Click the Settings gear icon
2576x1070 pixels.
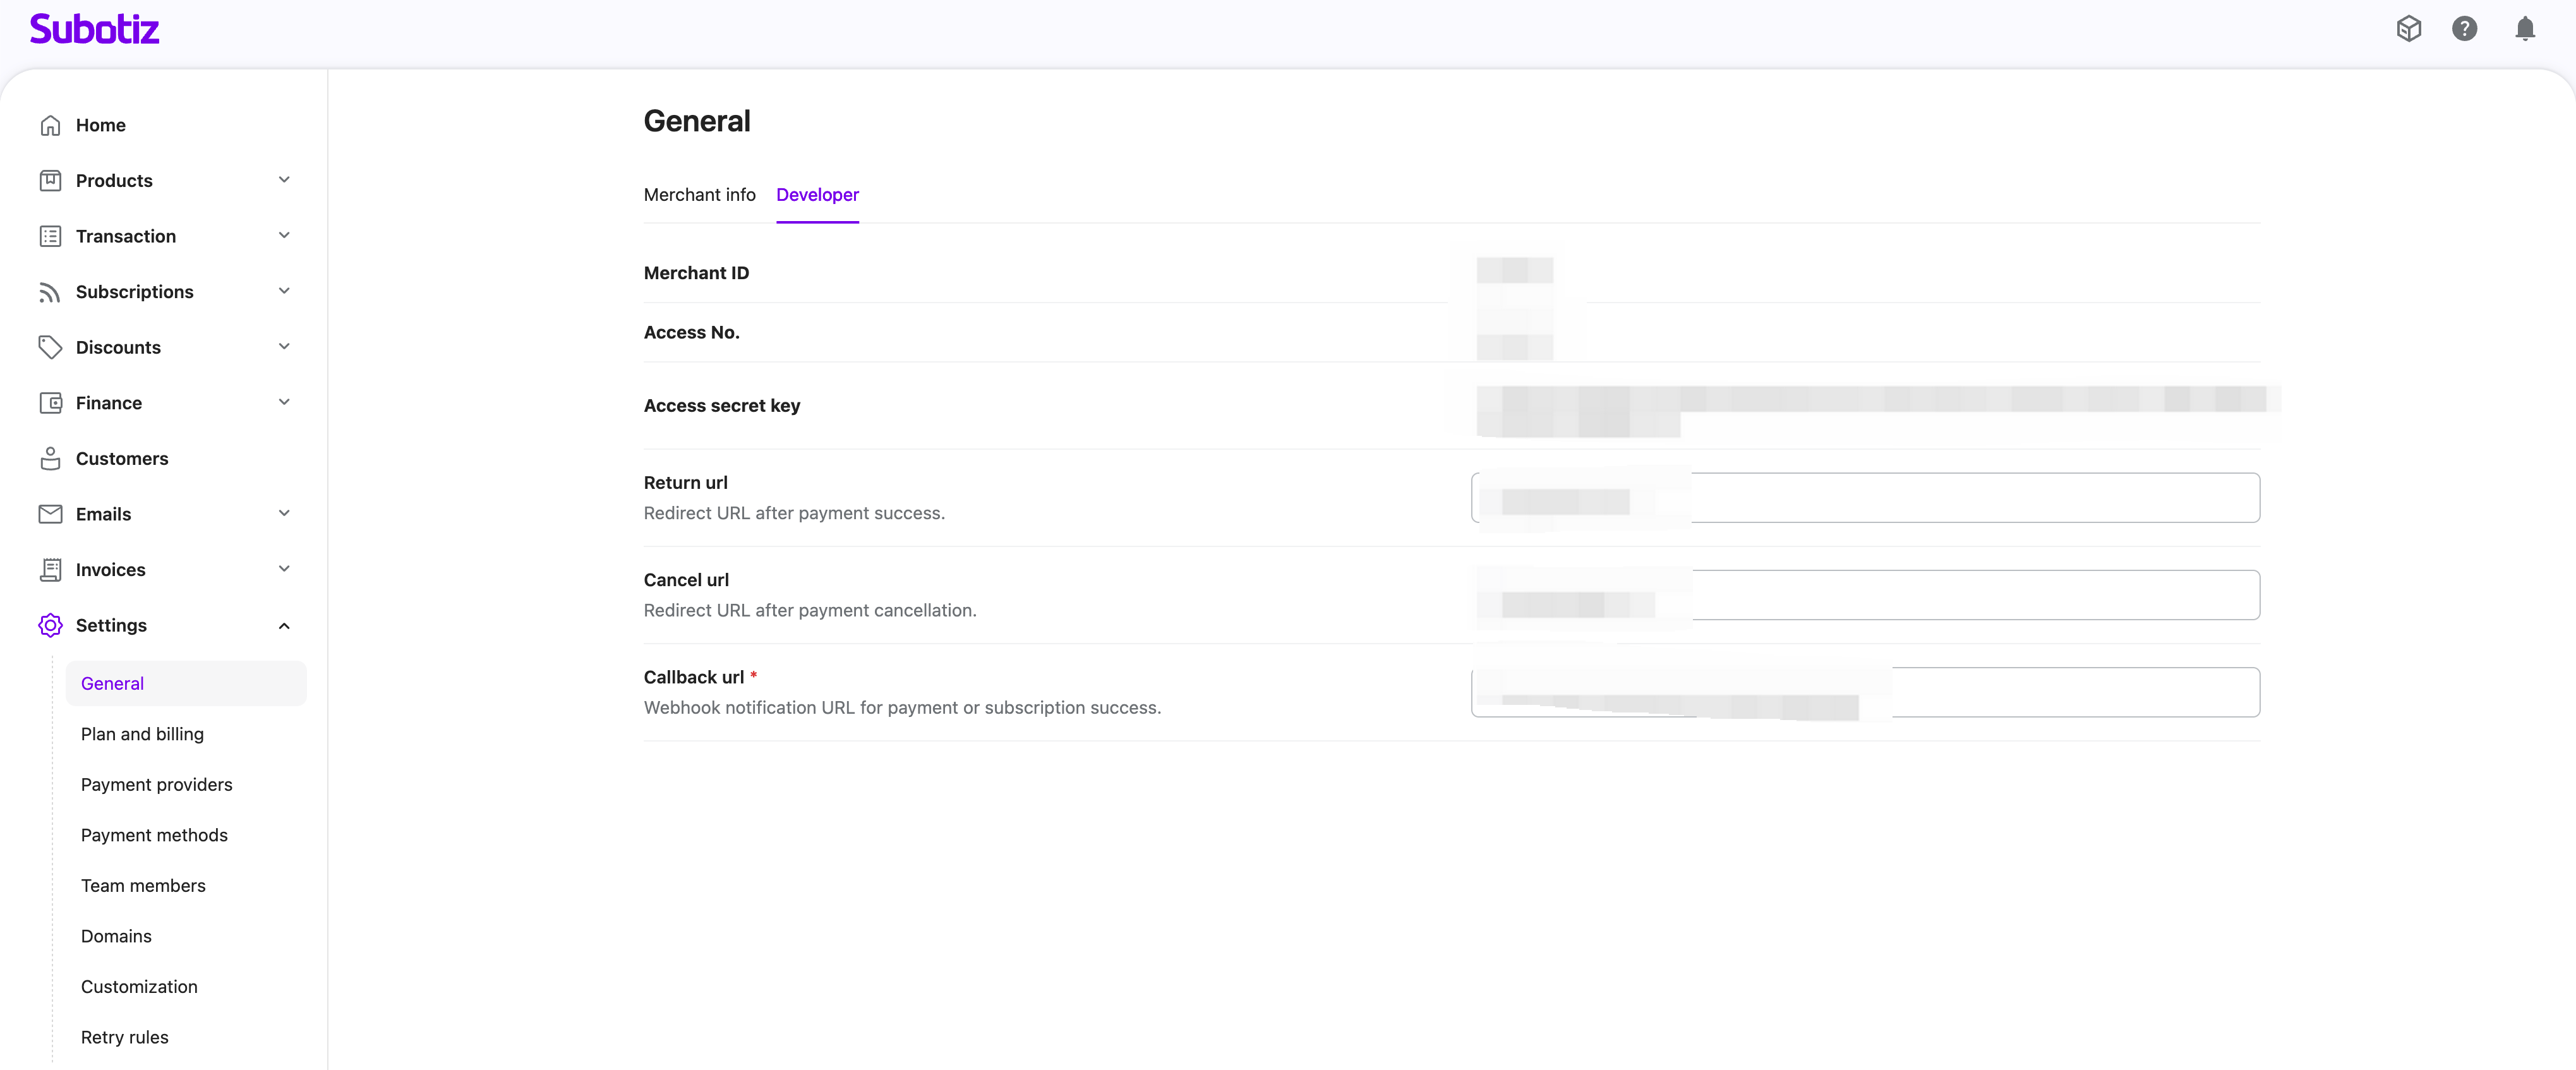50,625
